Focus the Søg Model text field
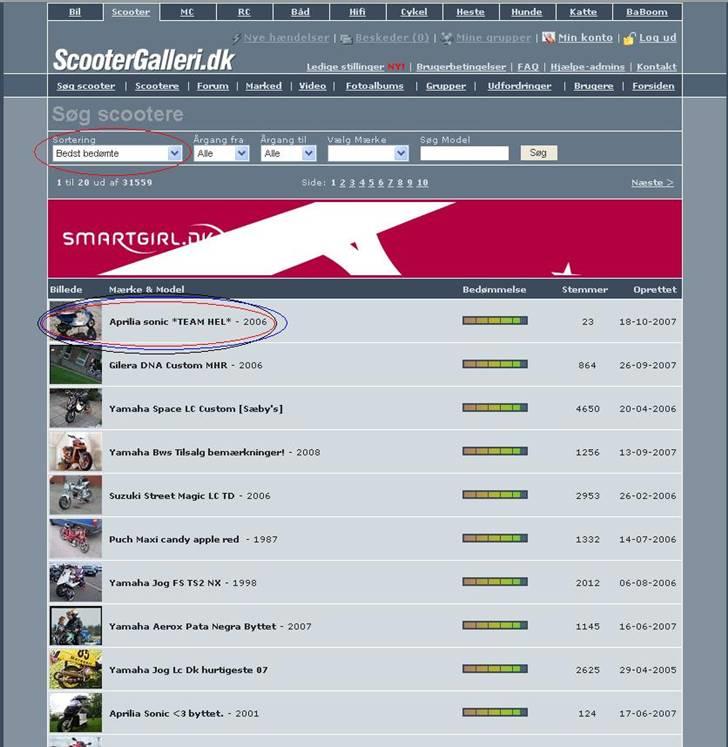 [x=464, y=153]
